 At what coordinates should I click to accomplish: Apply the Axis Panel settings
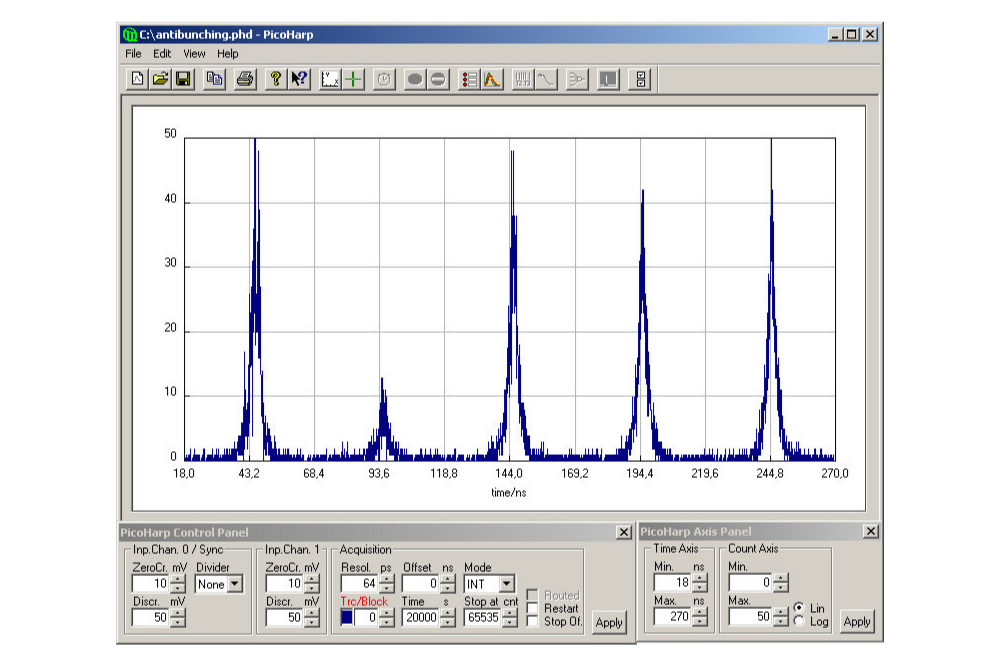(x=857, y=622)
